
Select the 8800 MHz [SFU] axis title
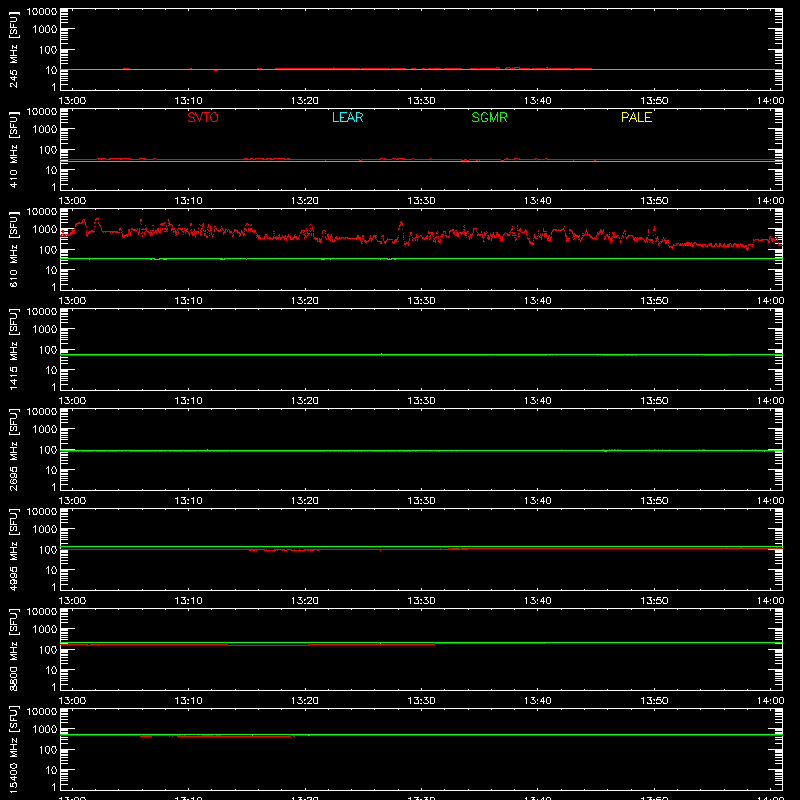(x=14, y=650)
